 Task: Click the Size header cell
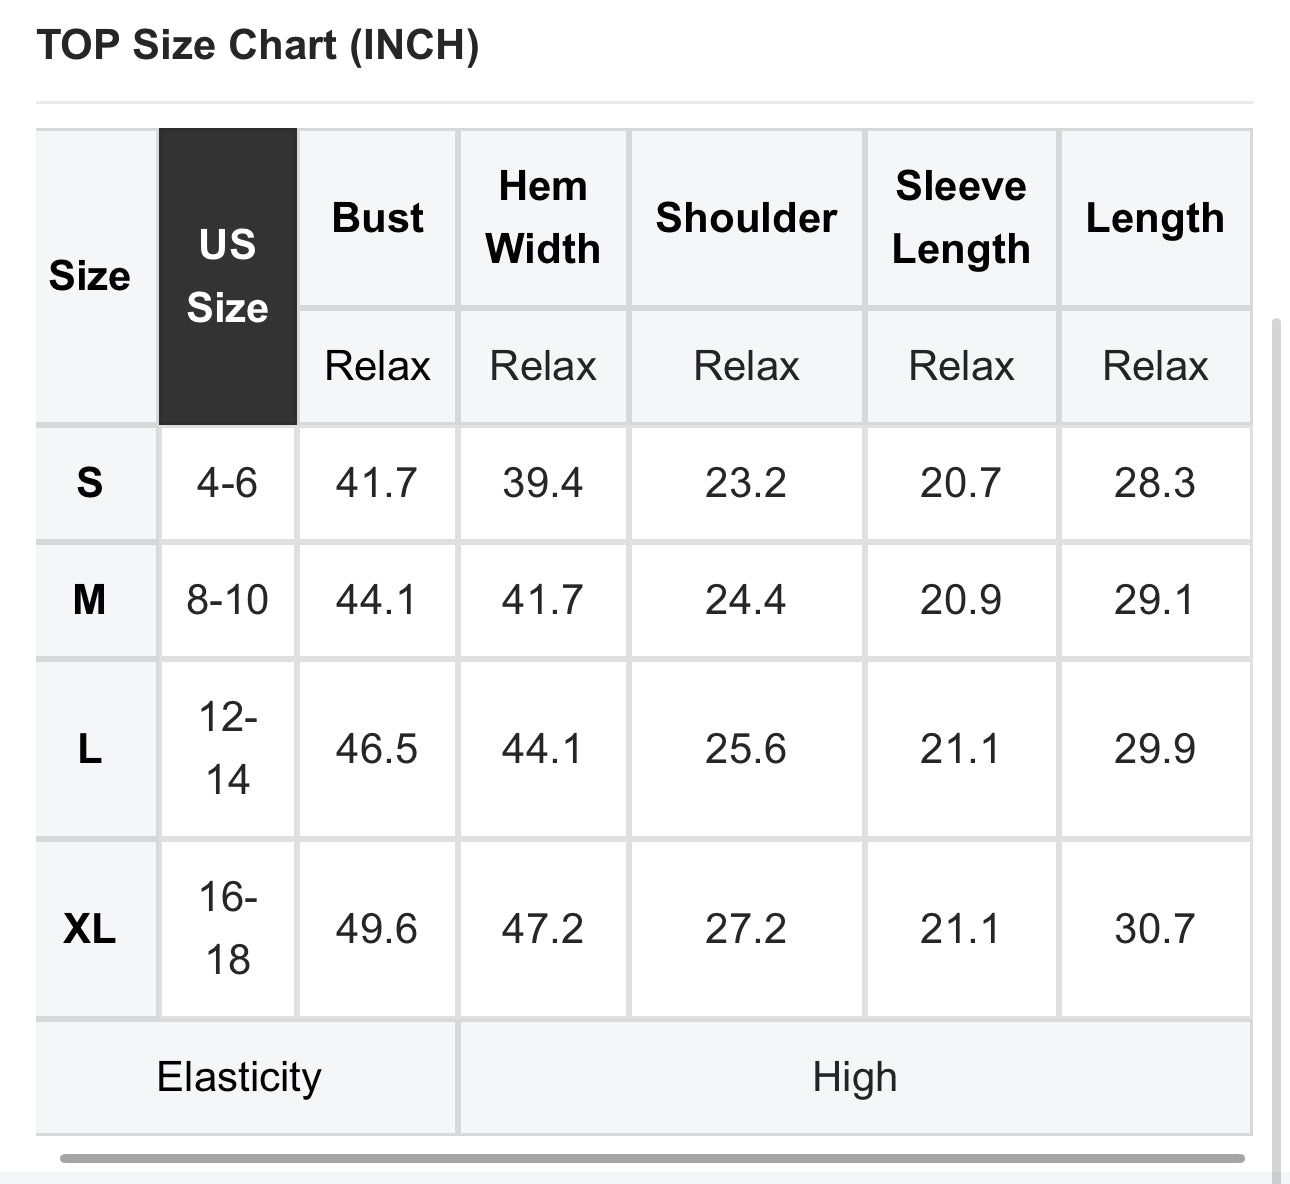[90, 276]
